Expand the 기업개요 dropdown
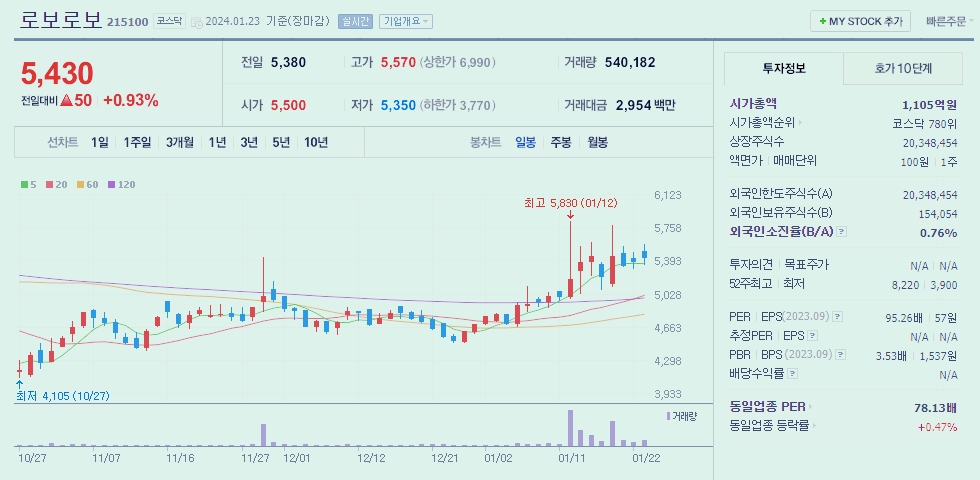The image size is (980, 480). point(406,21)
